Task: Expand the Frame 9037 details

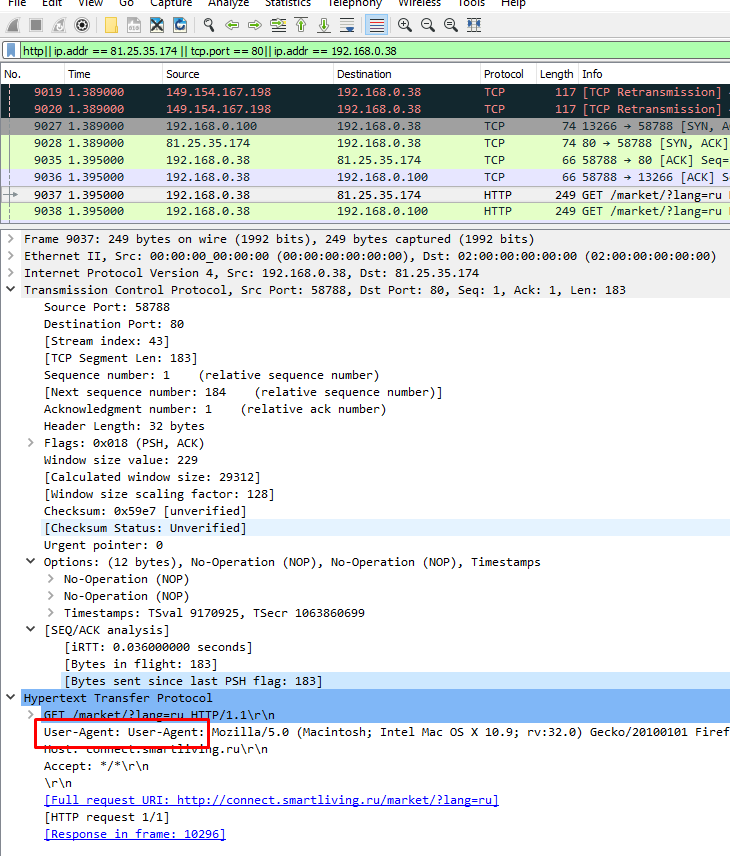Action: pyautogui.click(x=11, y=240)
